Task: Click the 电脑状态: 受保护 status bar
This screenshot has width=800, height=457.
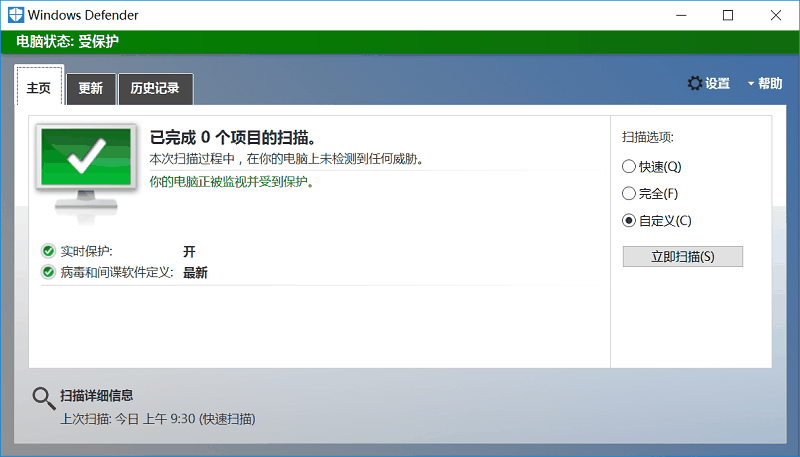Action: tap(400, 42)
